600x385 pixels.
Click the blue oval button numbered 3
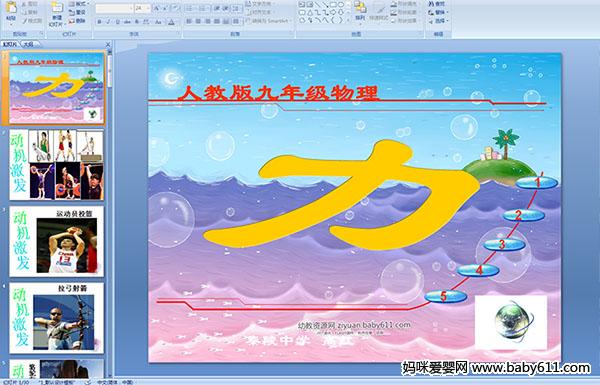(504, 244)
